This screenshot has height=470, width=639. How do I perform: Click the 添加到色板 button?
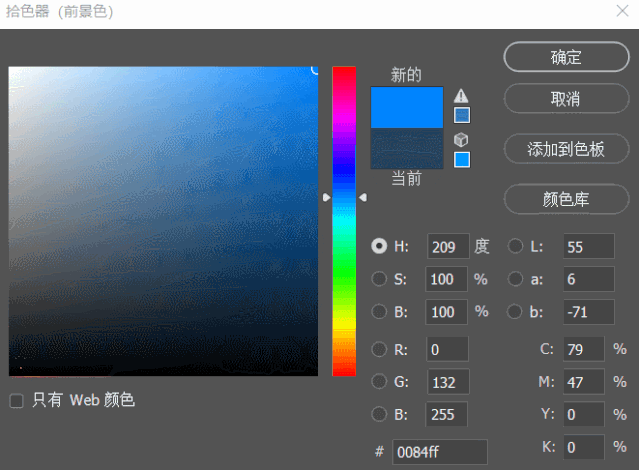coord(566,149)
